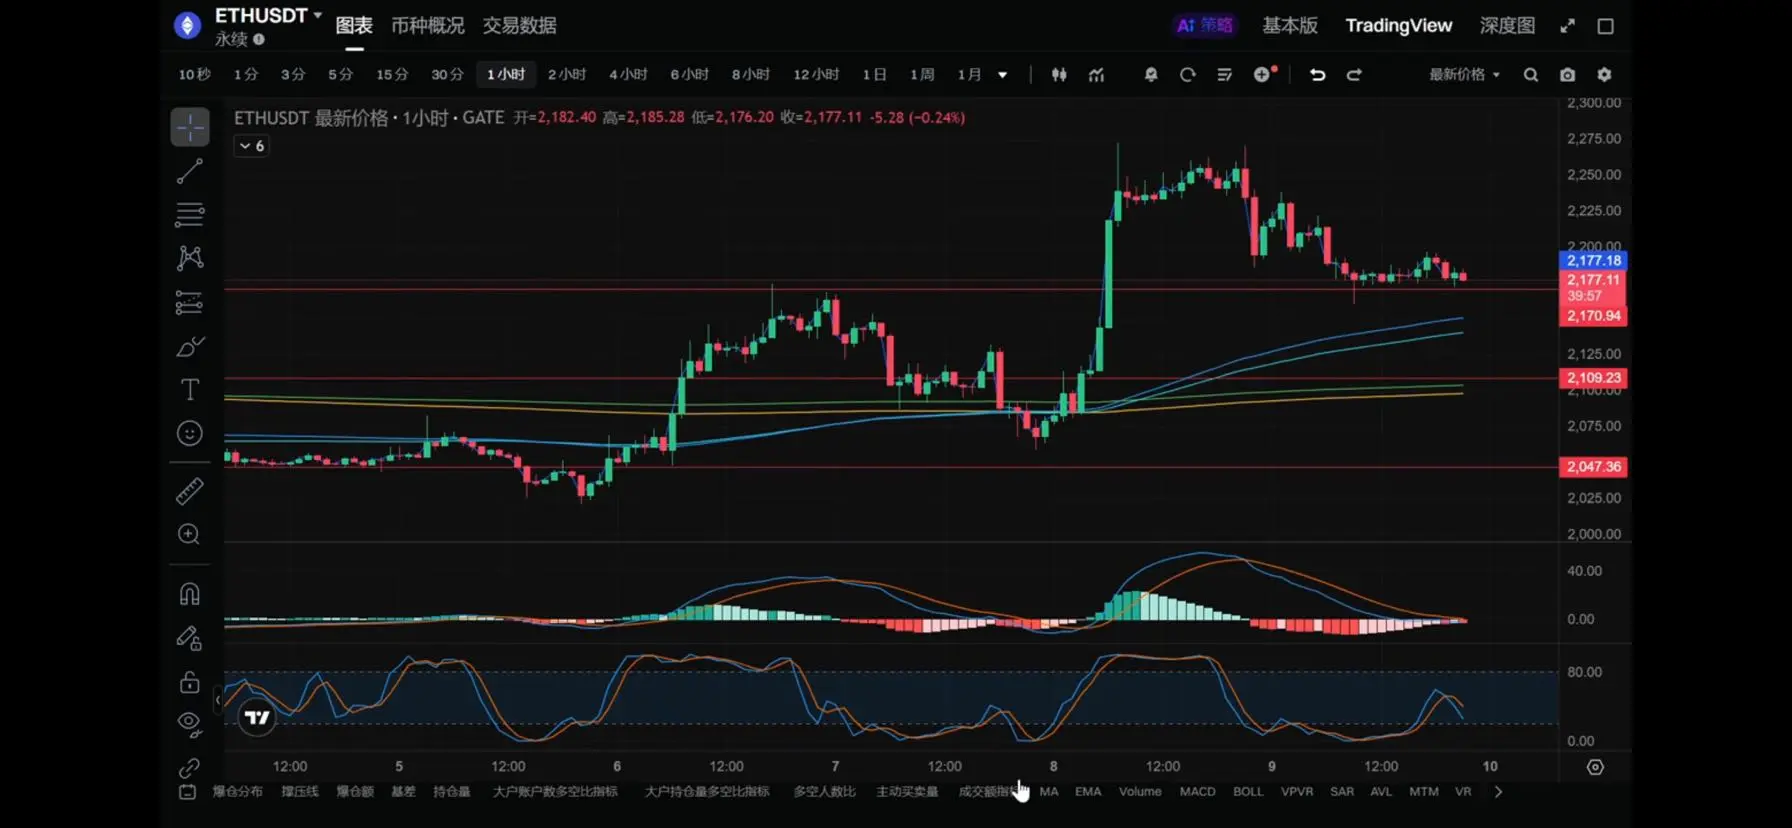Click the 2,047.36 horizontal line price label

click(1593, 467)
